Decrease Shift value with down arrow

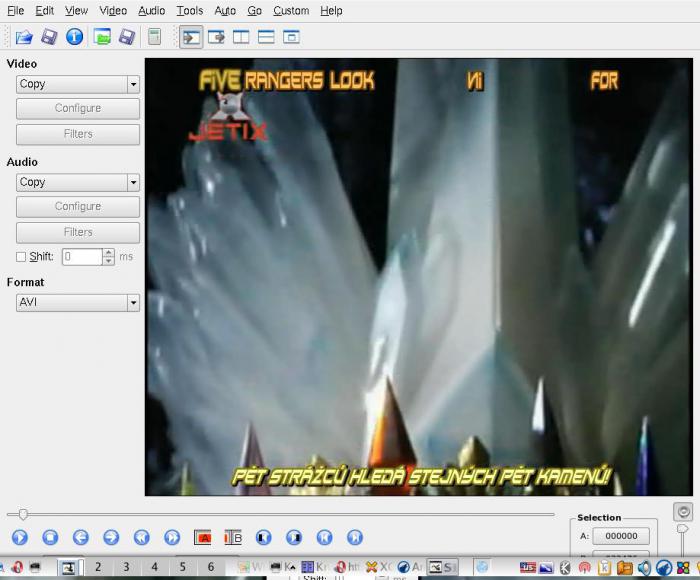(x=108, y=261)
